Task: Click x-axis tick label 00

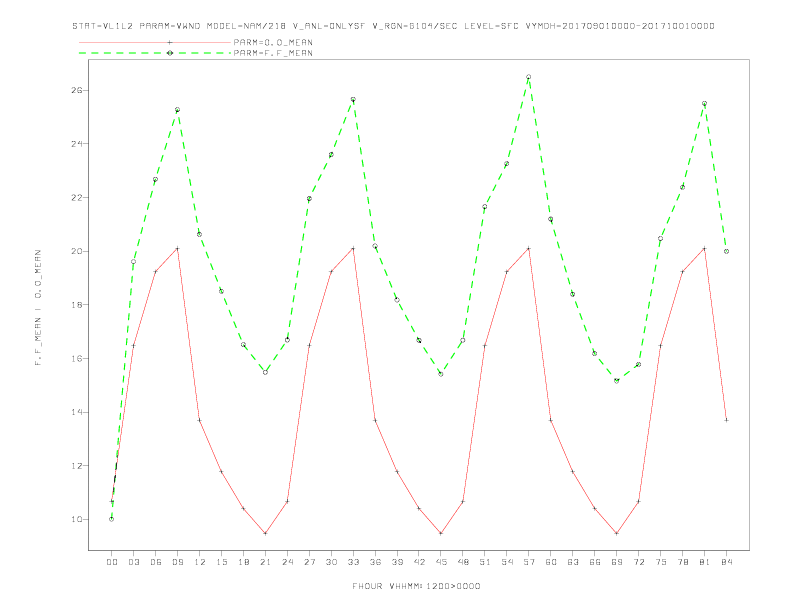Action: tap(112, 562)
